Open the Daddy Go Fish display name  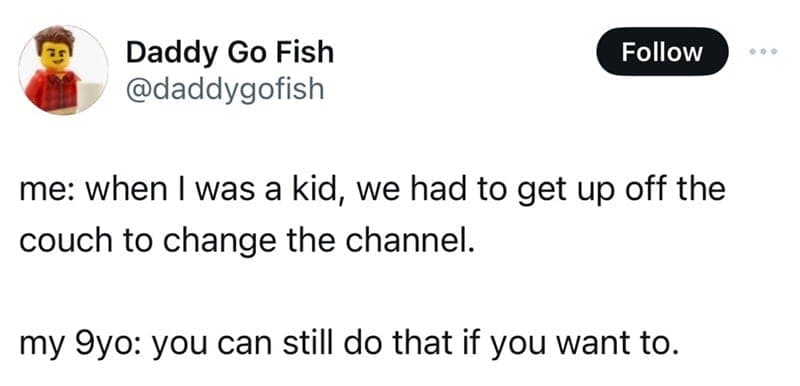(230, 53)
